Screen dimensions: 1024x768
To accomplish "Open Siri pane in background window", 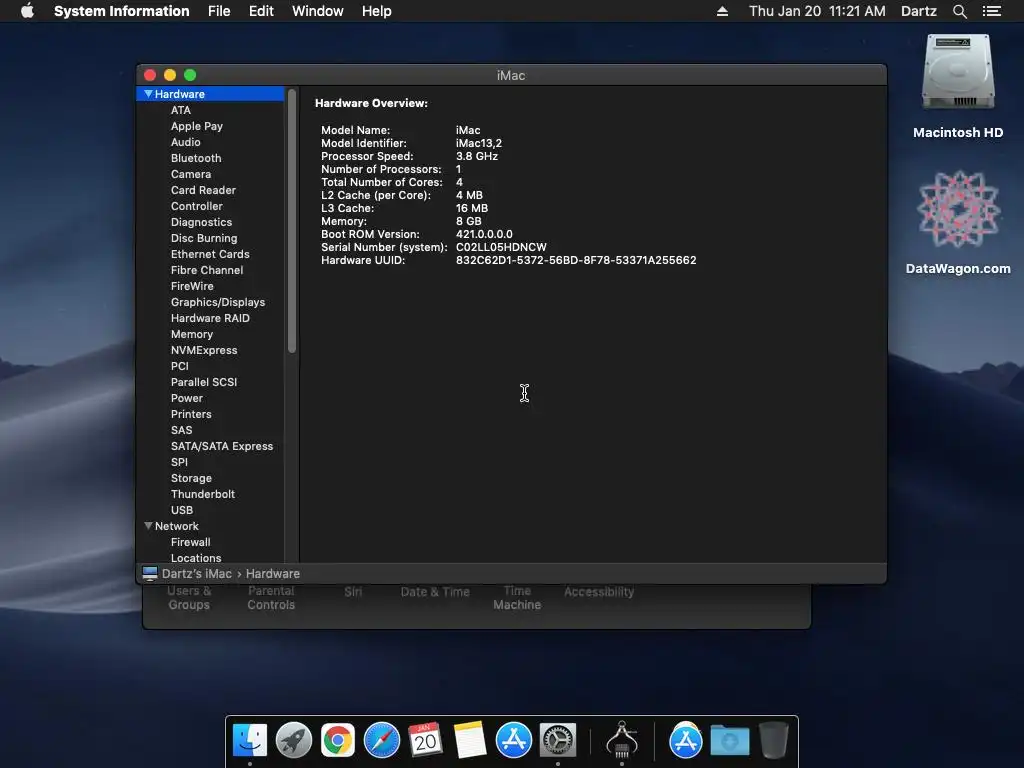I will click(353, 592).
